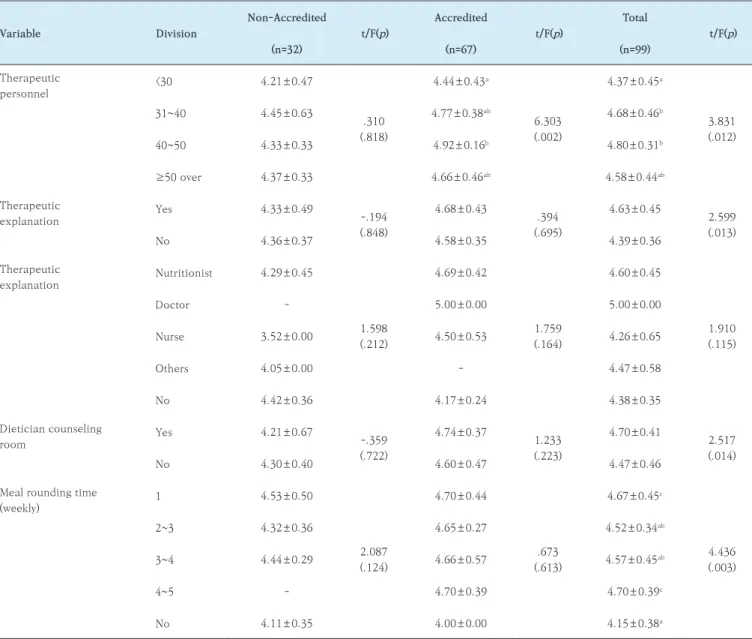Select the 'Doctor' division cell
This screenshot has width=752, height=639.
click(x=172, y=305)
